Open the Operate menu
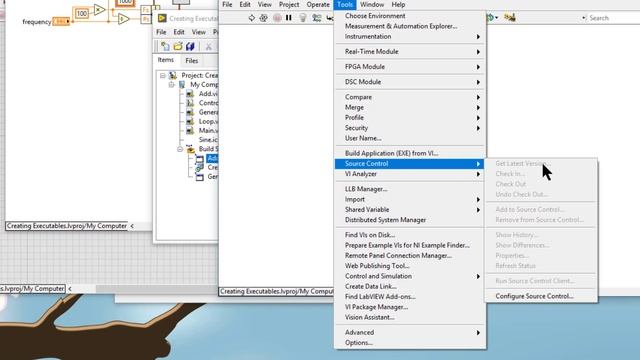Screen dimensions: 640x360 pyautogui.click(x=318, y=4)
